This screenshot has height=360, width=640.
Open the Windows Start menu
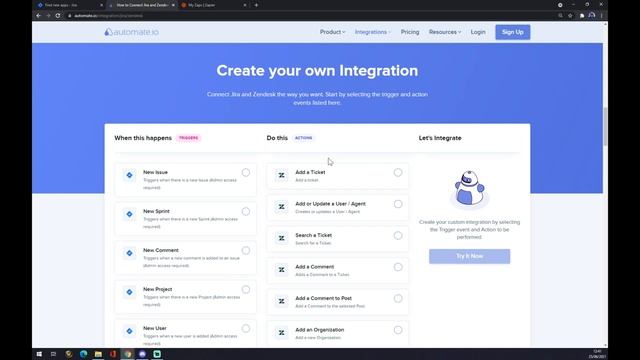[x=39, y=354]
